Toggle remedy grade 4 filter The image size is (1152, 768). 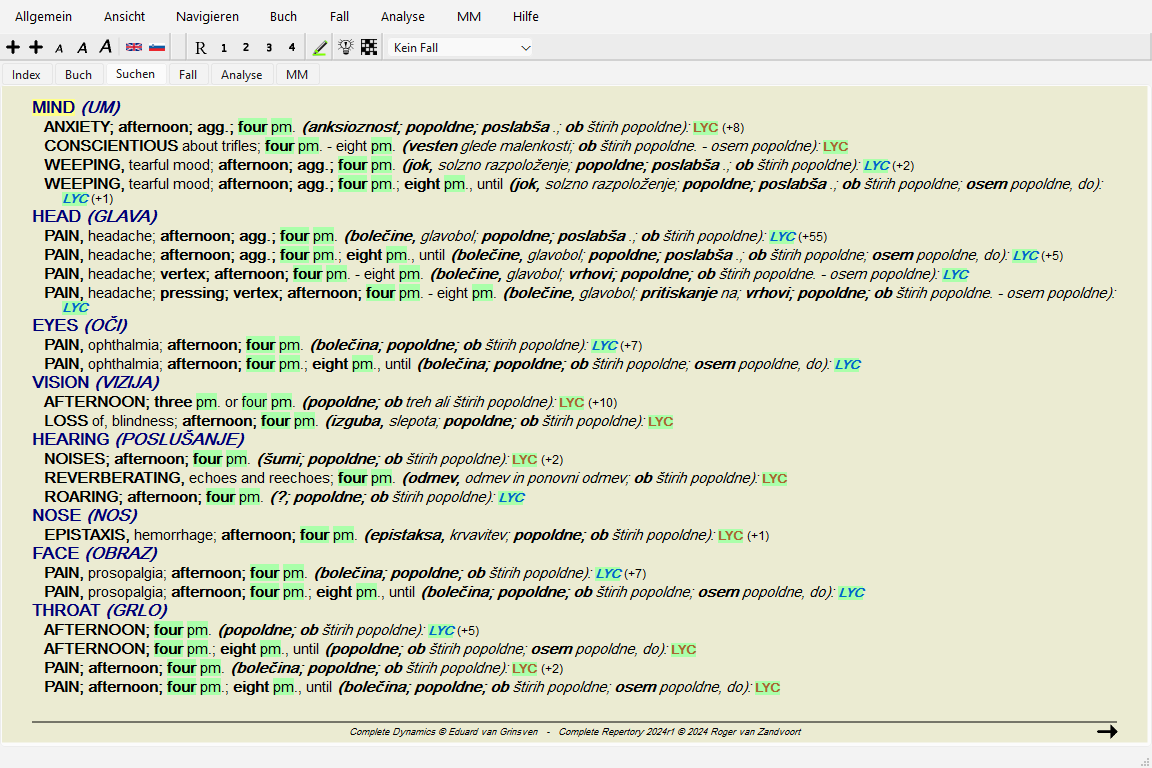[291, 47]
